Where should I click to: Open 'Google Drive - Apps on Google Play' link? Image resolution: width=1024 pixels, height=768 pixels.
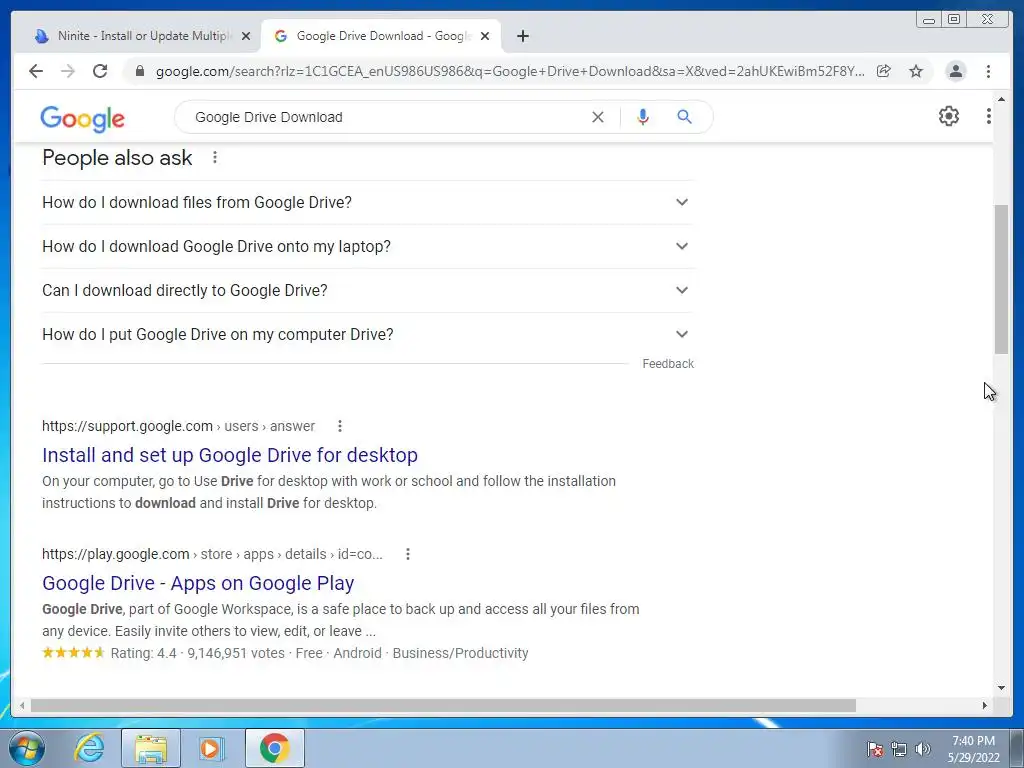click(x=198, y=583)
